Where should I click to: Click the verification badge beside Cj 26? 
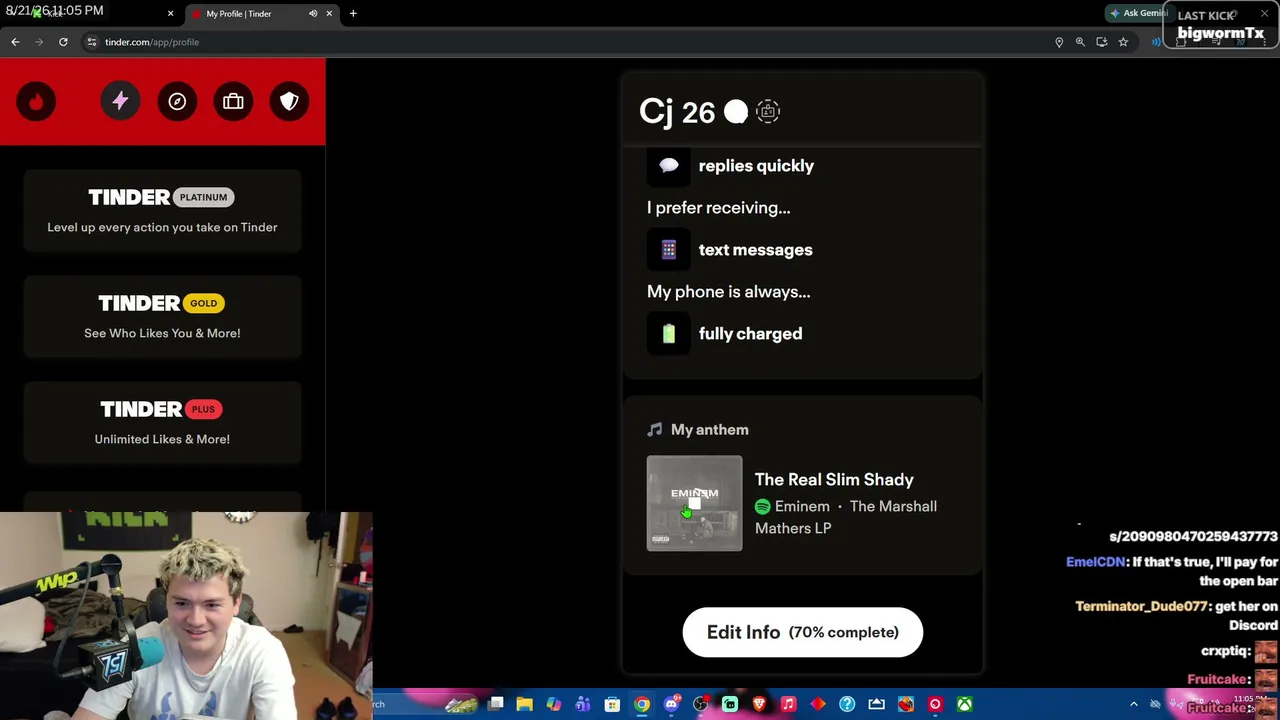point(736,112)
